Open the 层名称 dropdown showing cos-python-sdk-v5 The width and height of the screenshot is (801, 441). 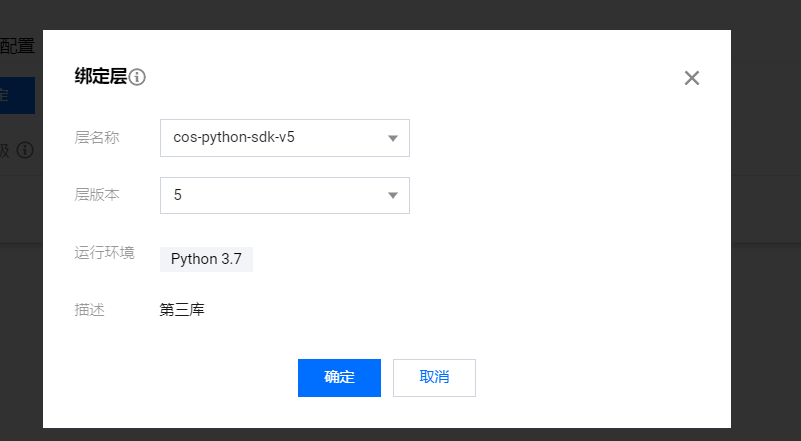(285, 138)
